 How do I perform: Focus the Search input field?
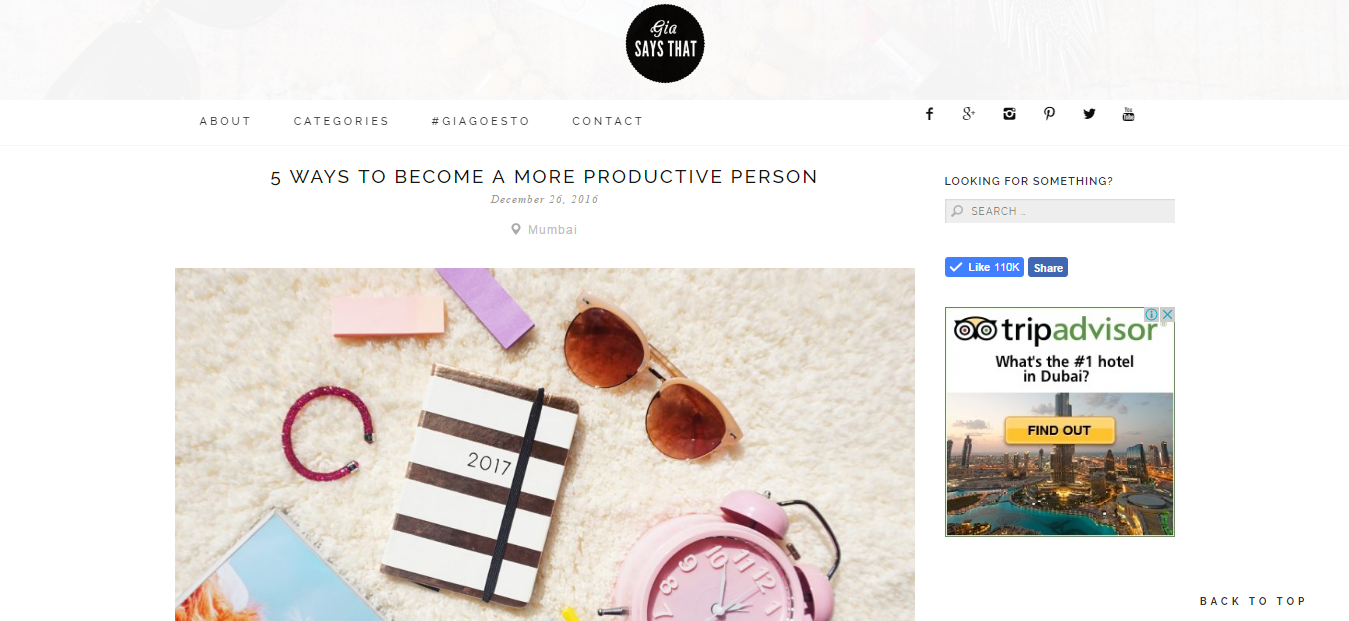[x=1060, y=211]
